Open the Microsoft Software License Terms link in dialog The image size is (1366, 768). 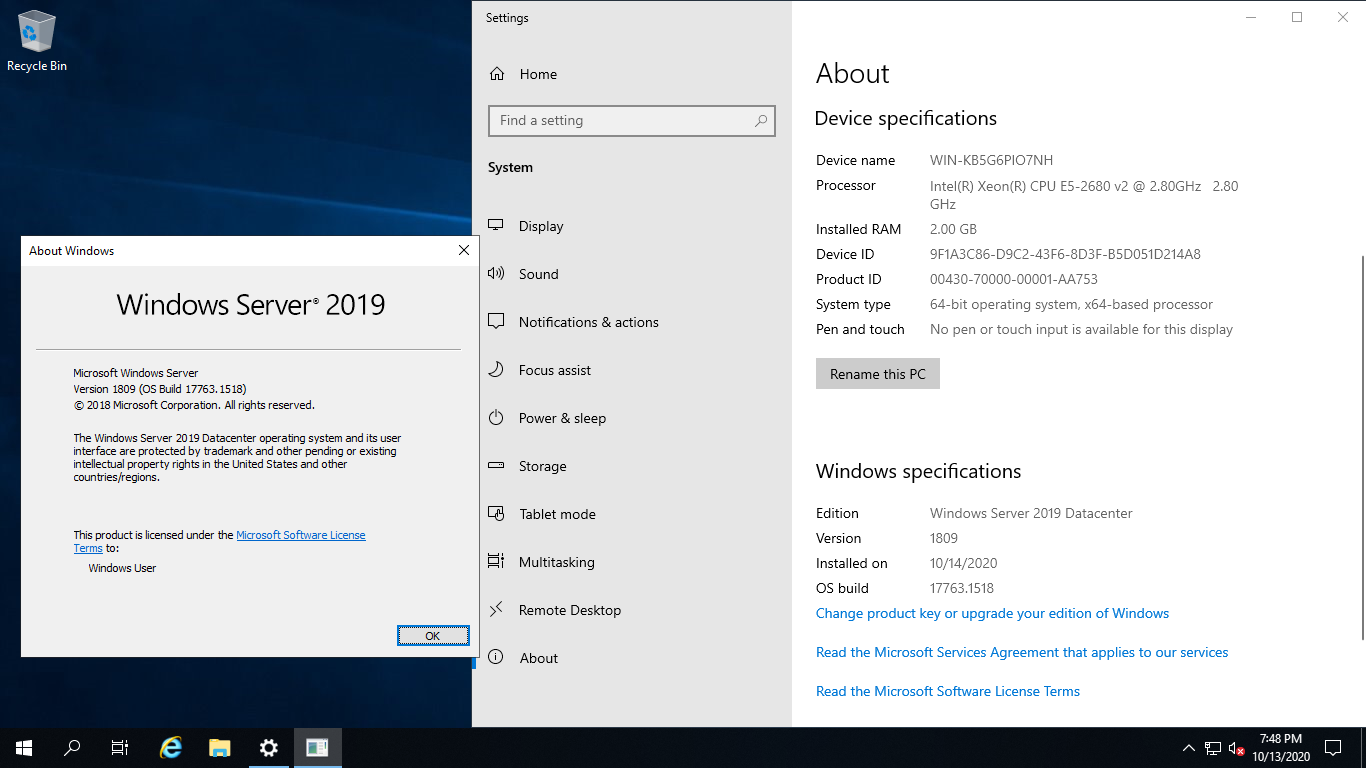click(301, 535)
